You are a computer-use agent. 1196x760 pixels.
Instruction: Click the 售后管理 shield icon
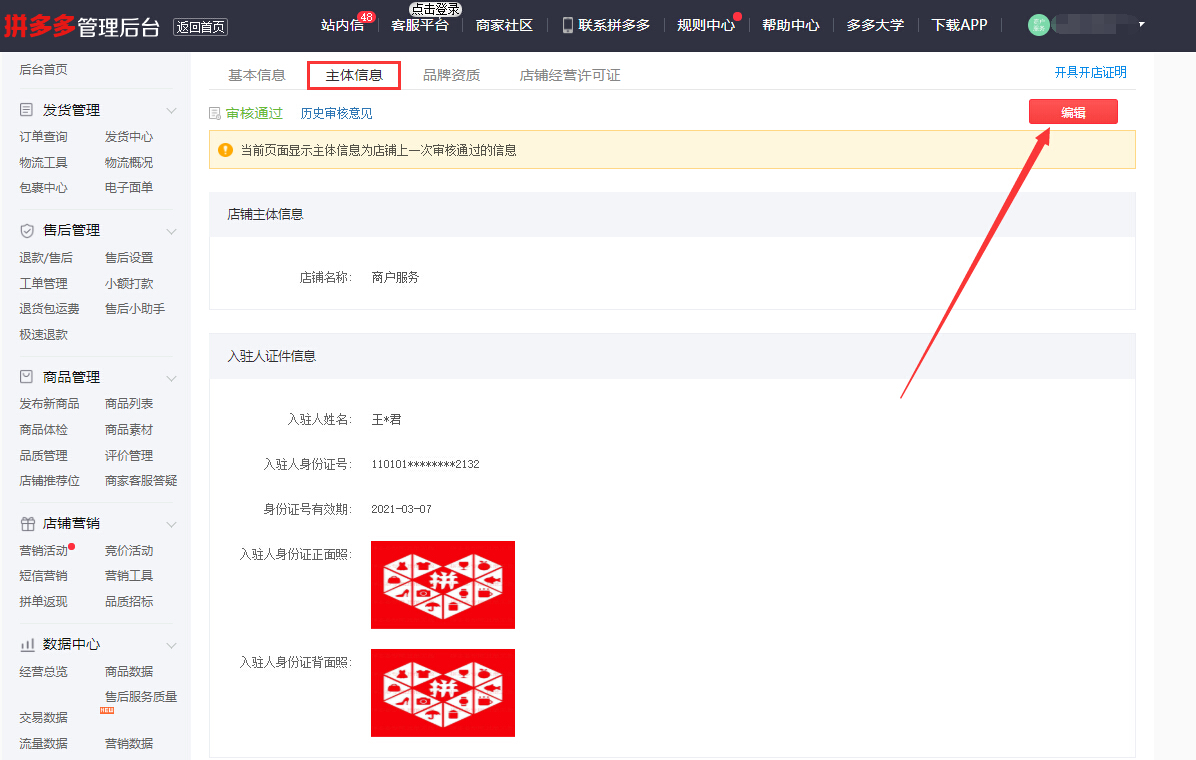pyautogui.click(x=27, y=230)
